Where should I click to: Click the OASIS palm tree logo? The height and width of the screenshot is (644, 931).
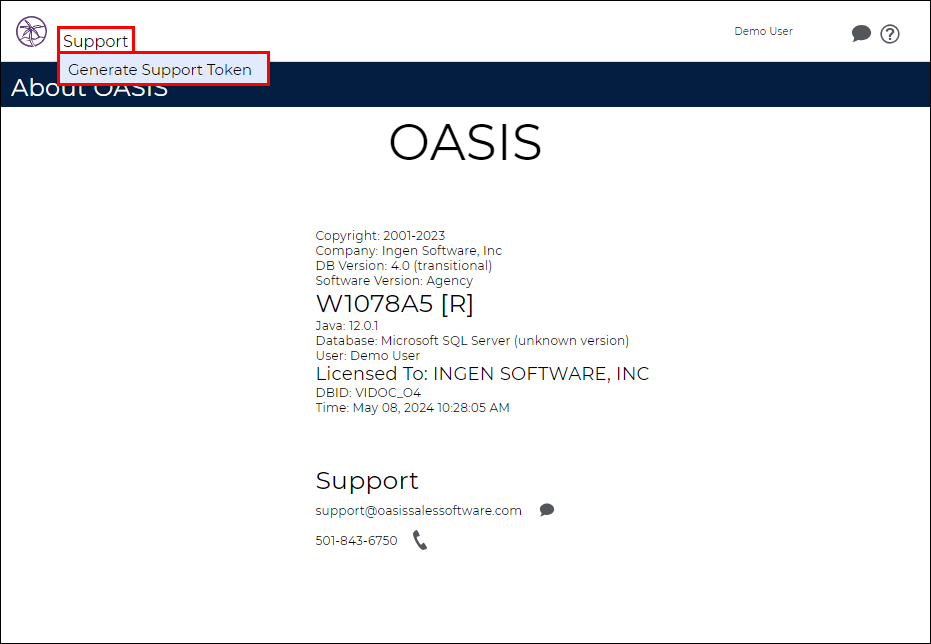31,31
